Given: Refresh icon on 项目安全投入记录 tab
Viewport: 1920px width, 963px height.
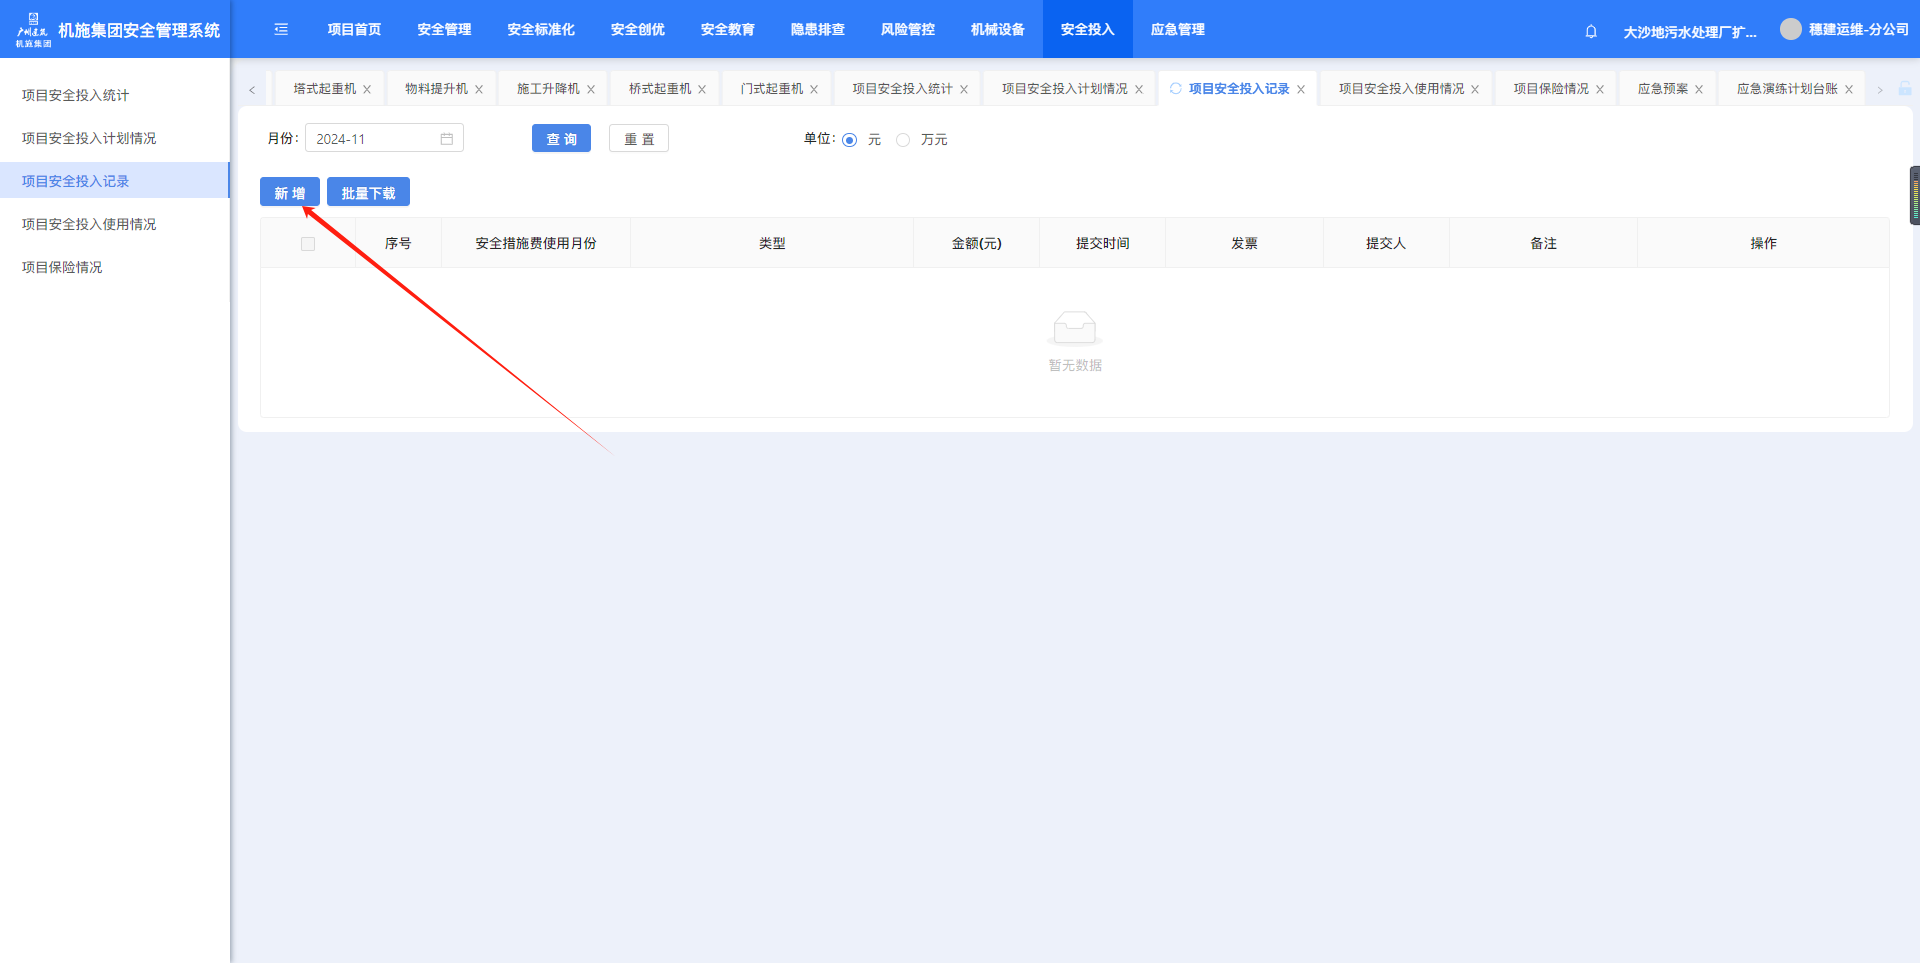Looking at the screenshot, I should click(x=1176, y=89).
